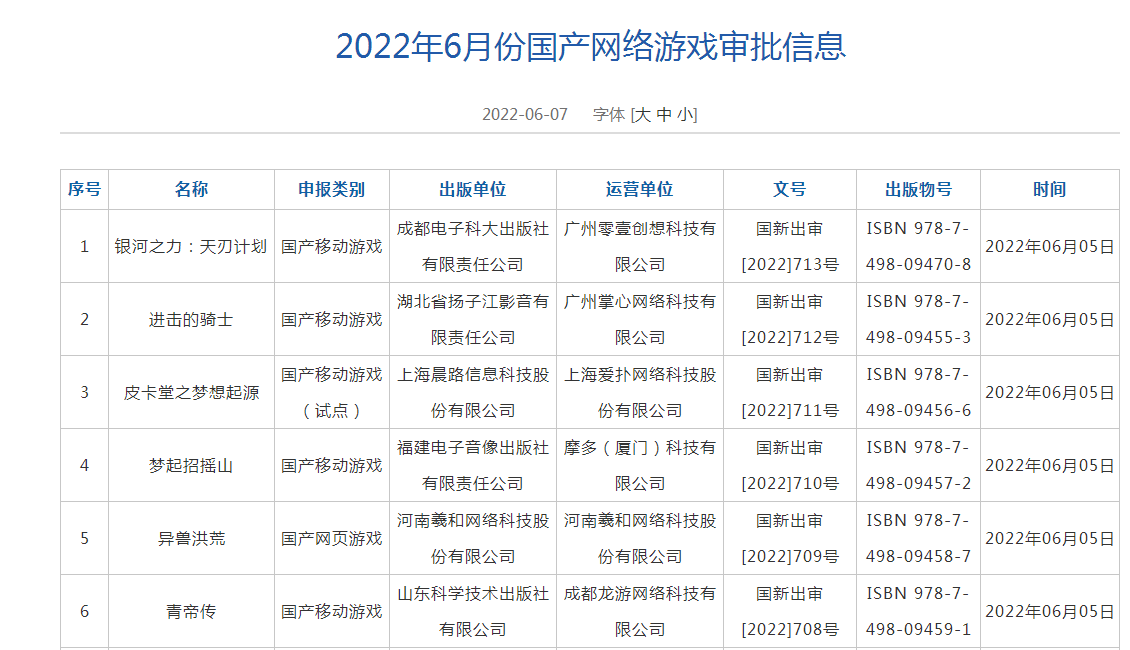Click the 出版单位 column header
This screenshot has height=650, width=1130.
tap(473, 189)
